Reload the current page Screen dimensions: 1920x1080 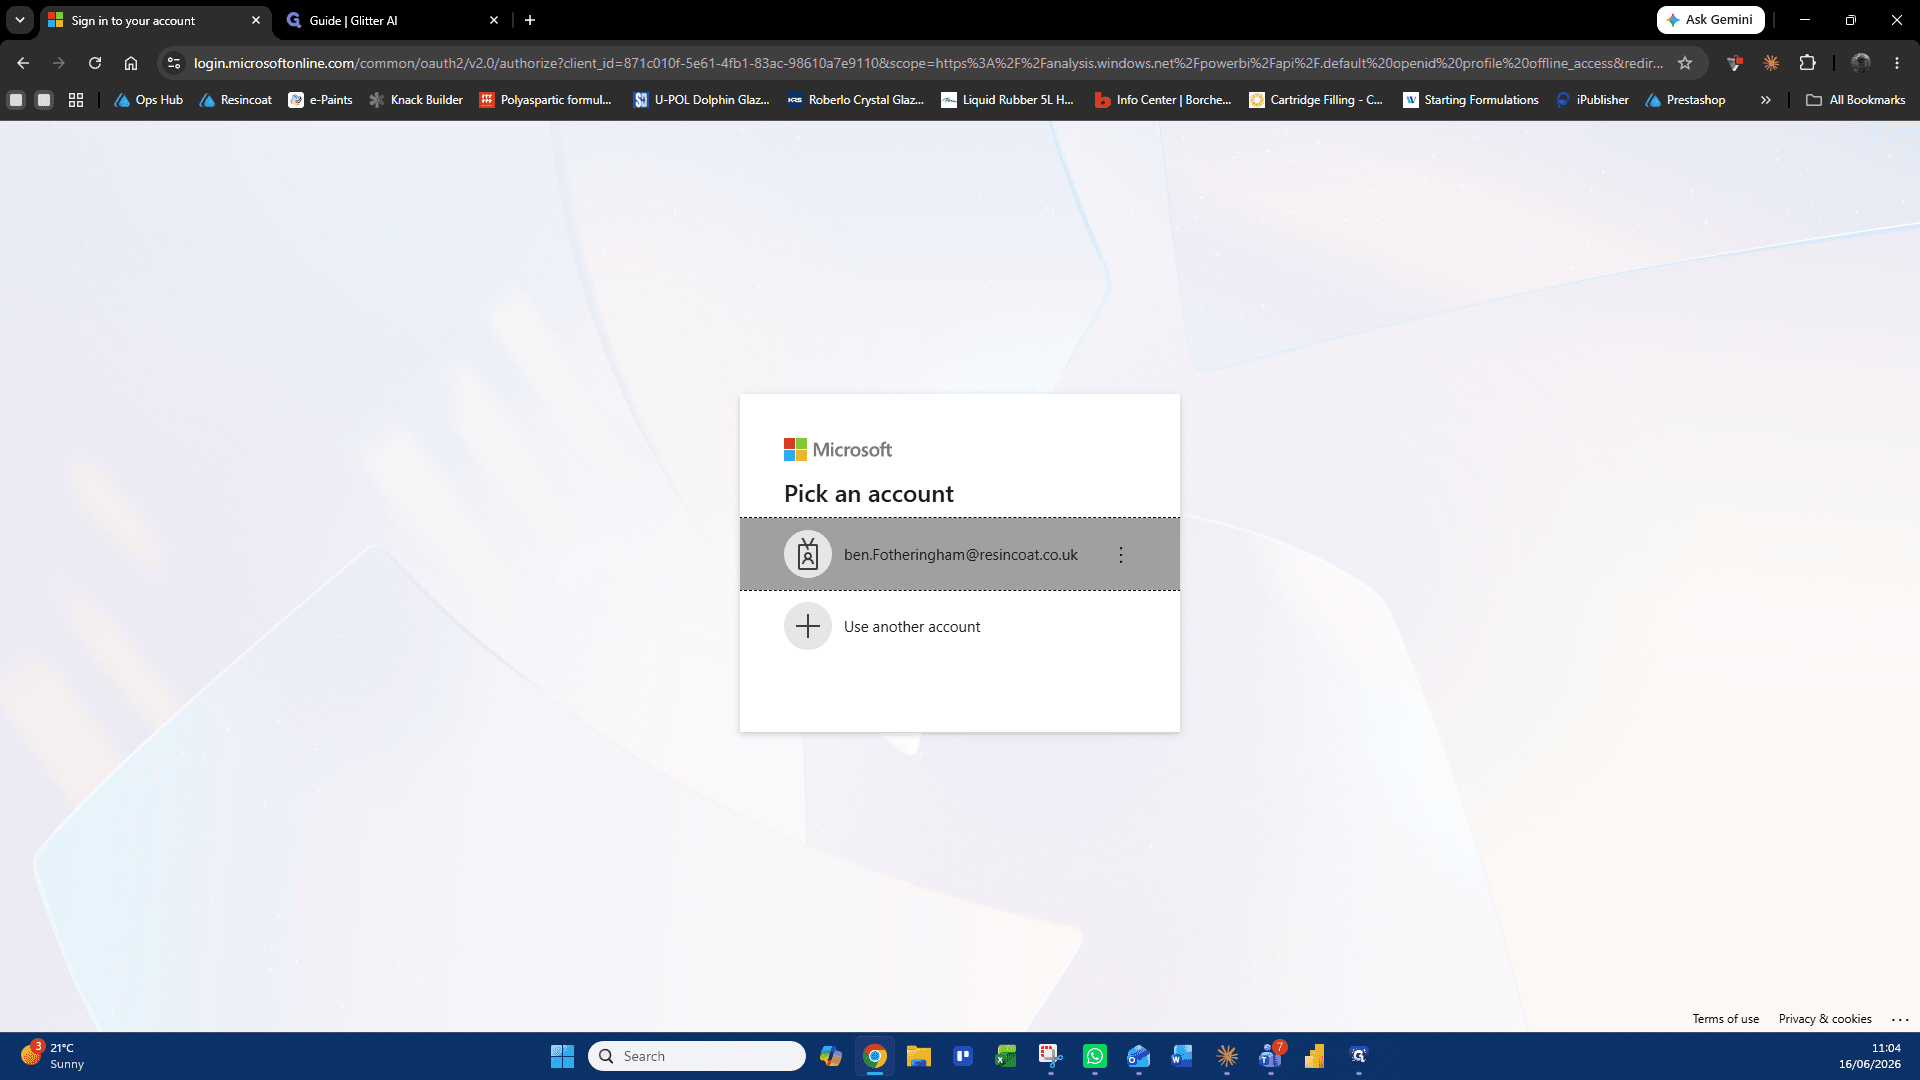pos(95,63)
